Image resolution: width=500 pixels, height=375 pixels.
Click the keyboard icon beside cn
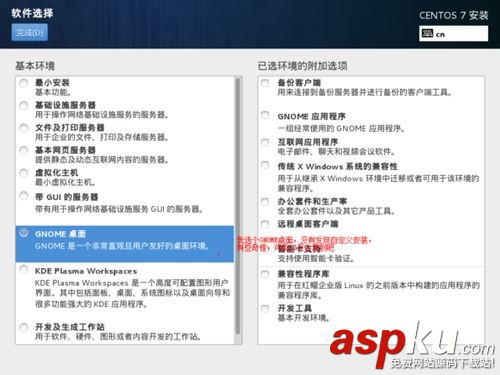[427, 33]
